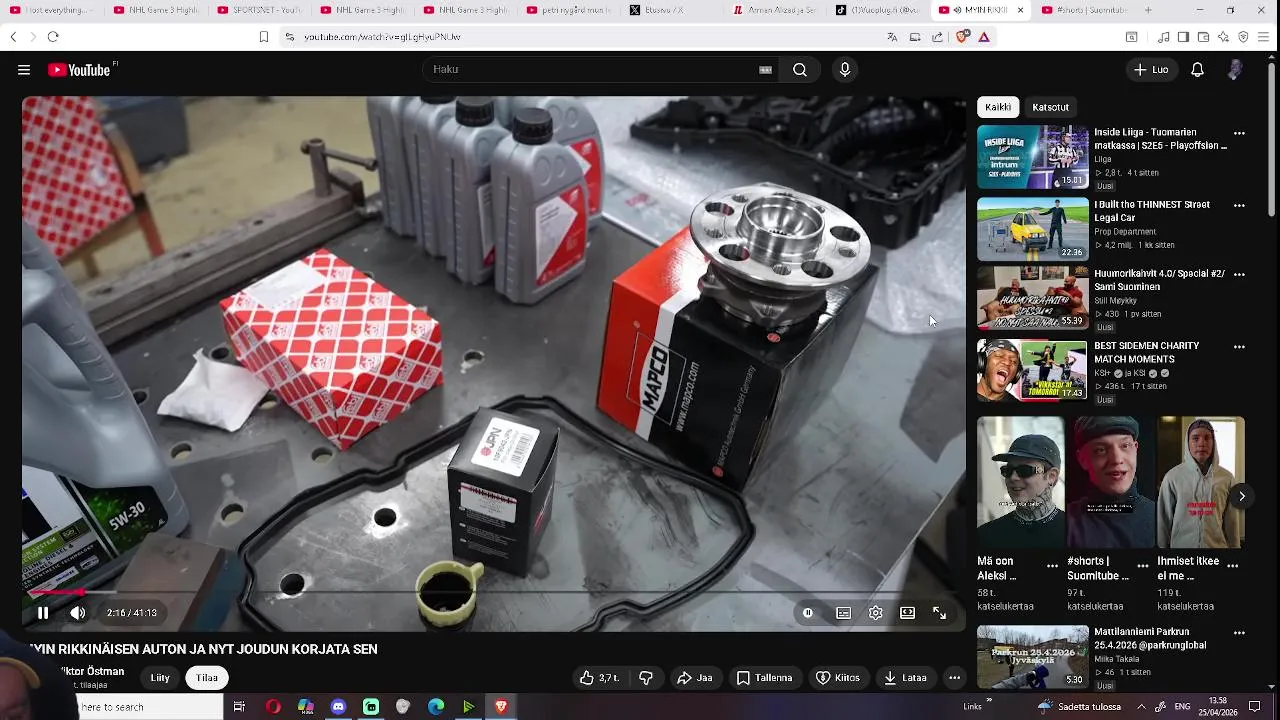
Task: Like the video with 3,7 t. likes
Action: [x=598, y=678]
